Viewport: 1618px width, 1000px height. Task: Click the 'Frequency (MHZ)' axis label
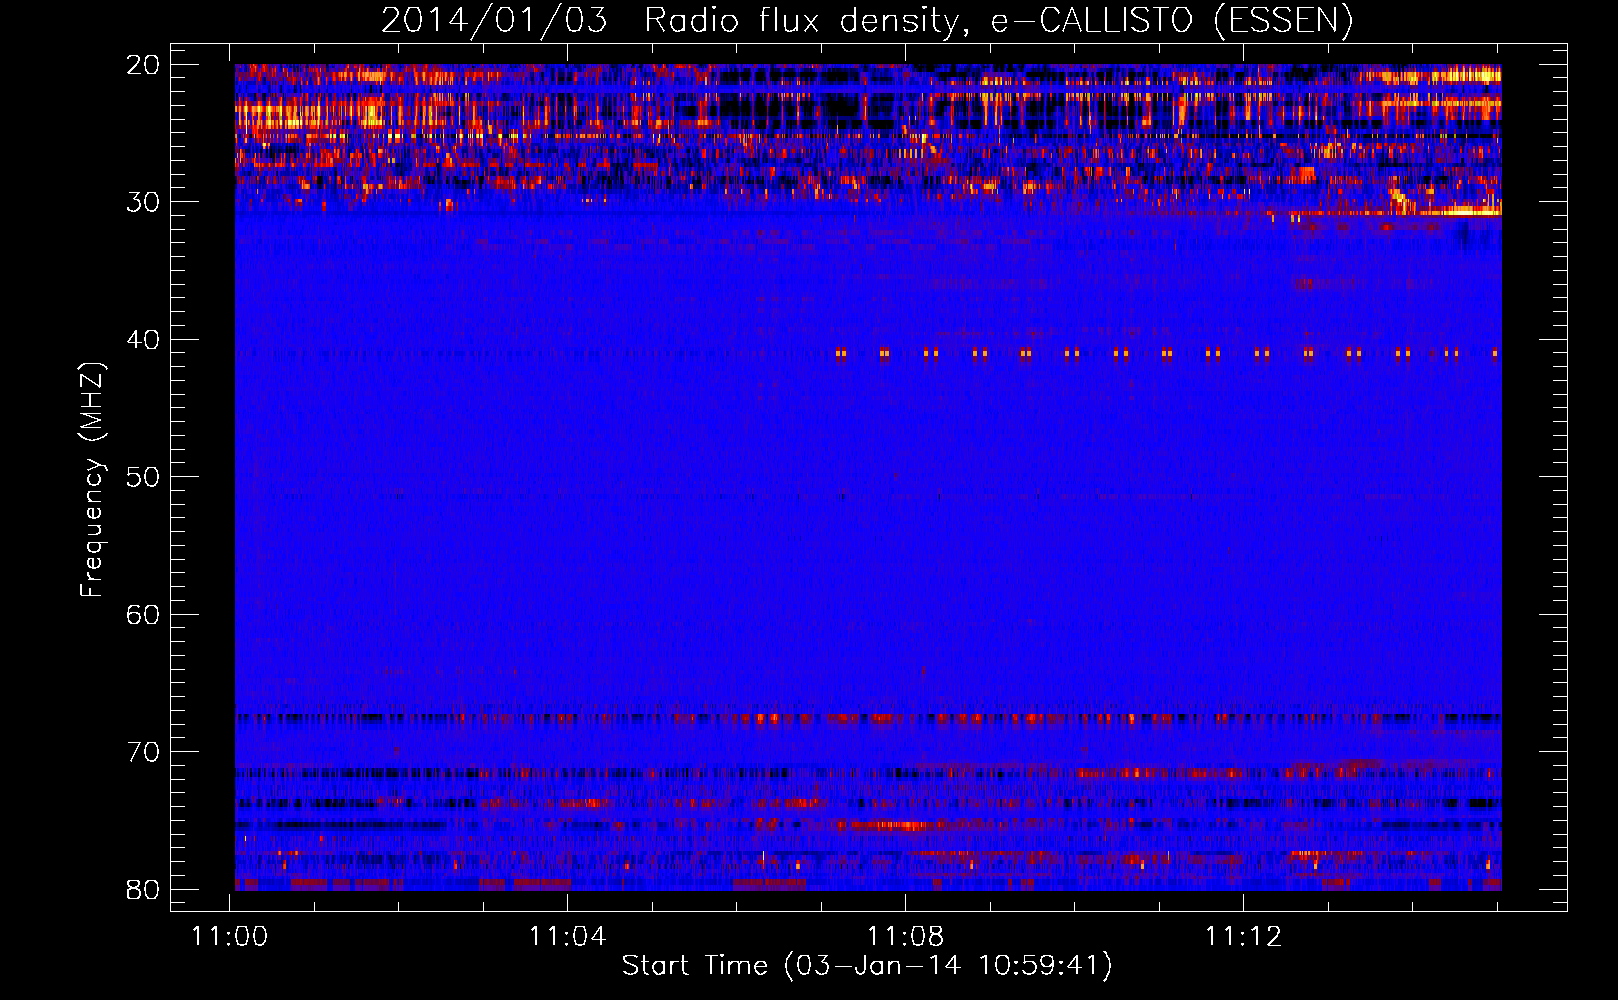92,480
